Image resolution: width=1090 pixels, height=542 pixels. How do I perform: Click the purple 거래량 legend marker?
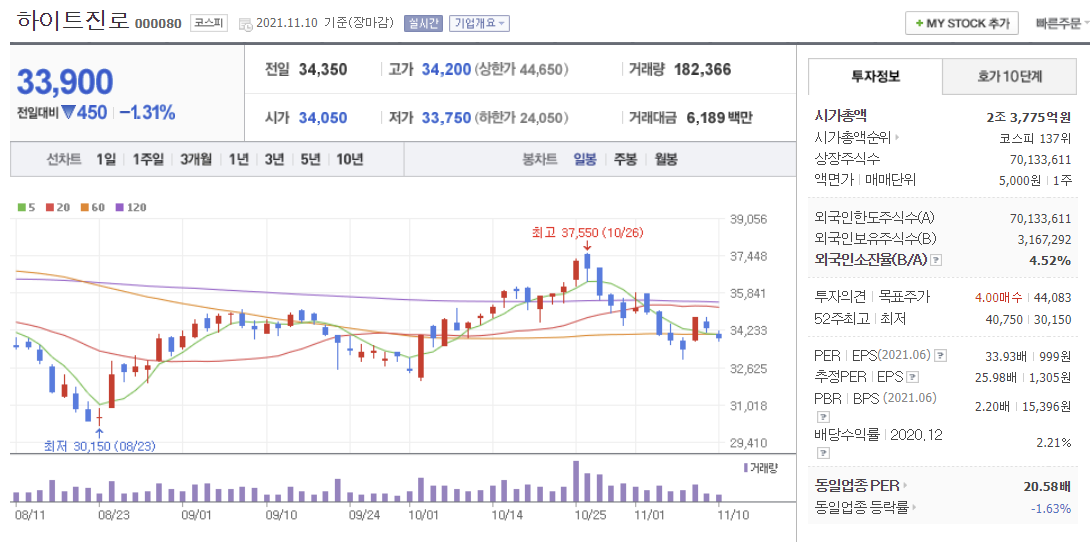pos(746,468)
